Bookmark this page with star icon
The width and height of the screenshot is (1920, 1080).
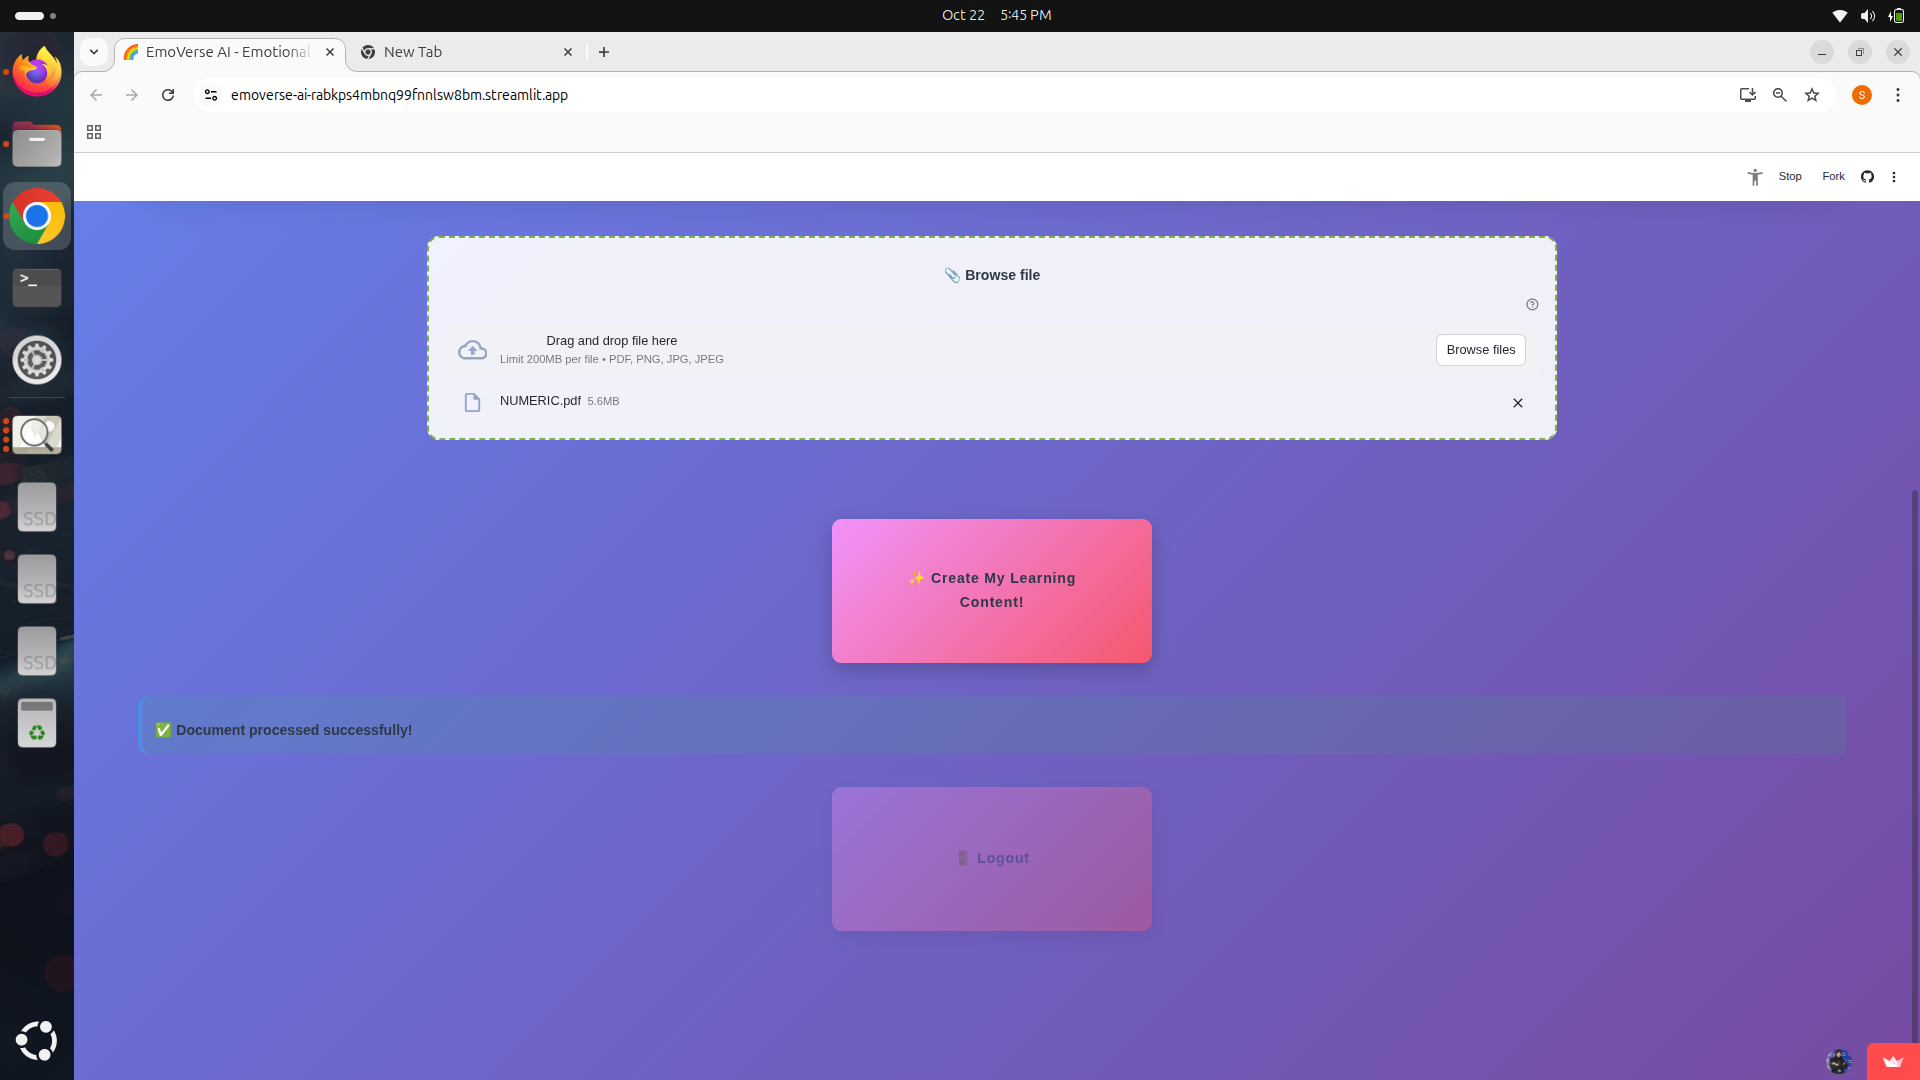click(1812, 95)
